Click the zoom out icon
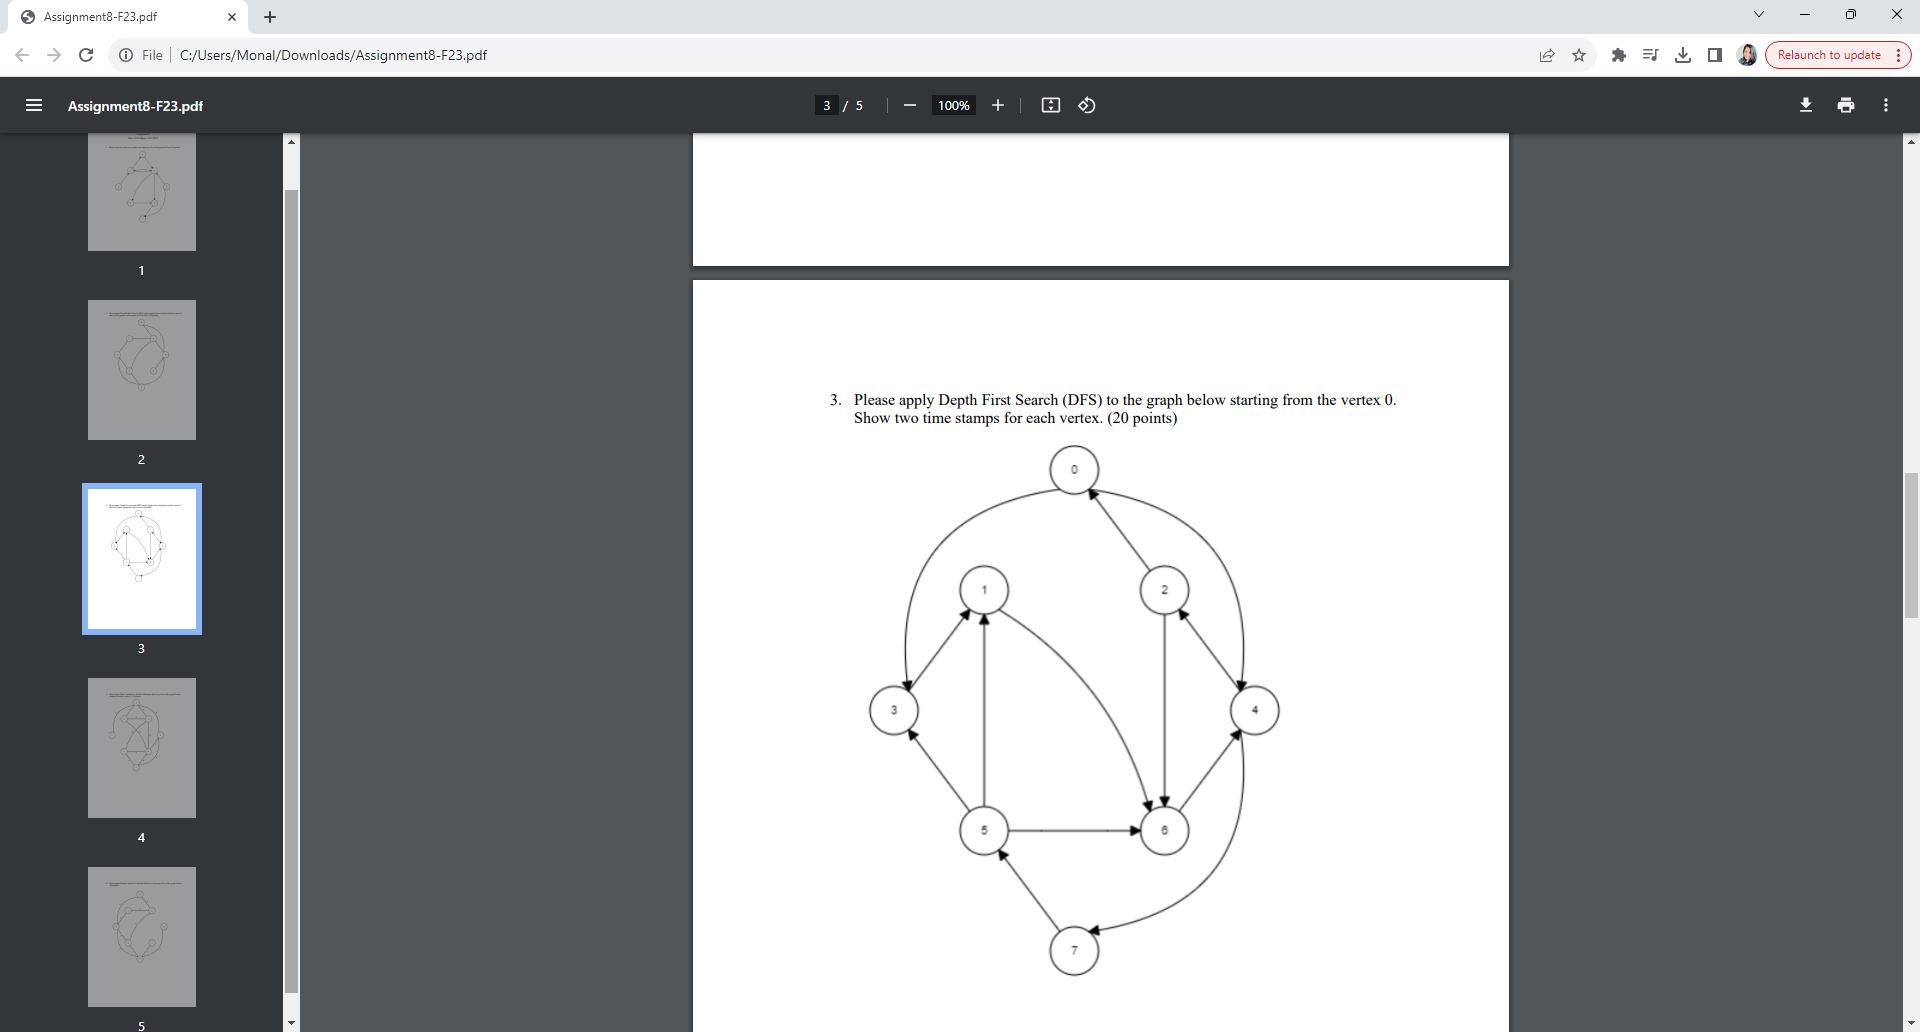The width and height of the screenshot is (1920, 1032). pos(910,105)
